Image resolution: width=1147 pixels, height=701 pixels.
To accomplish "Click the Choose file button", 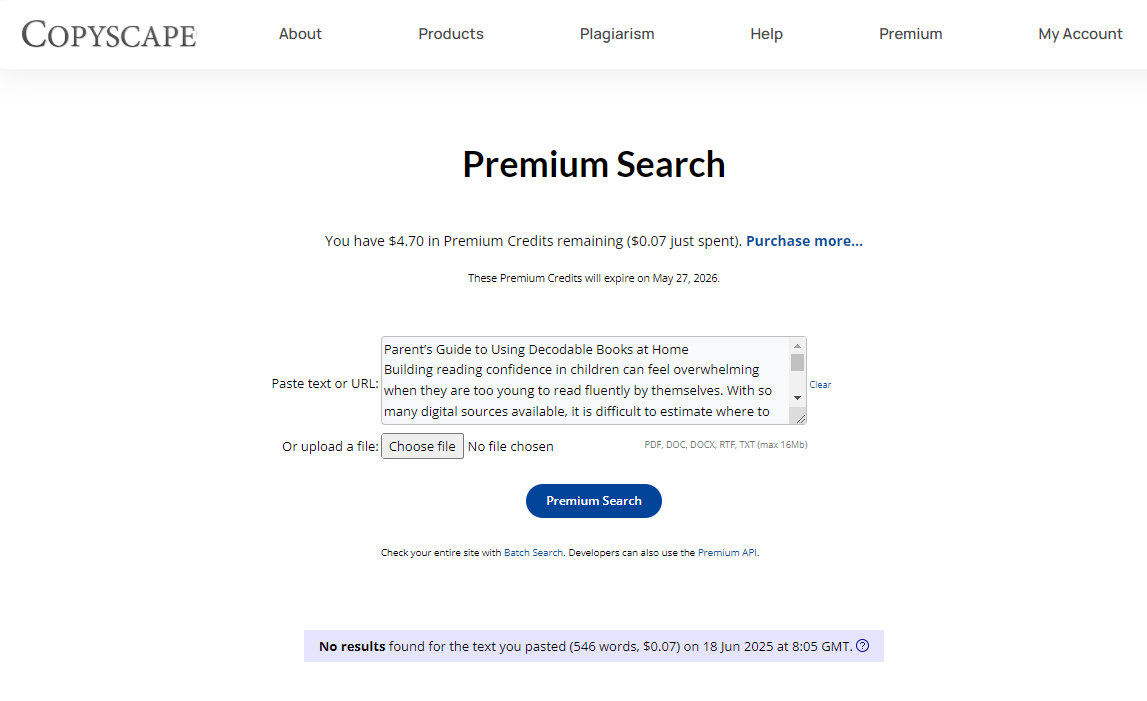I will point(422,446).
